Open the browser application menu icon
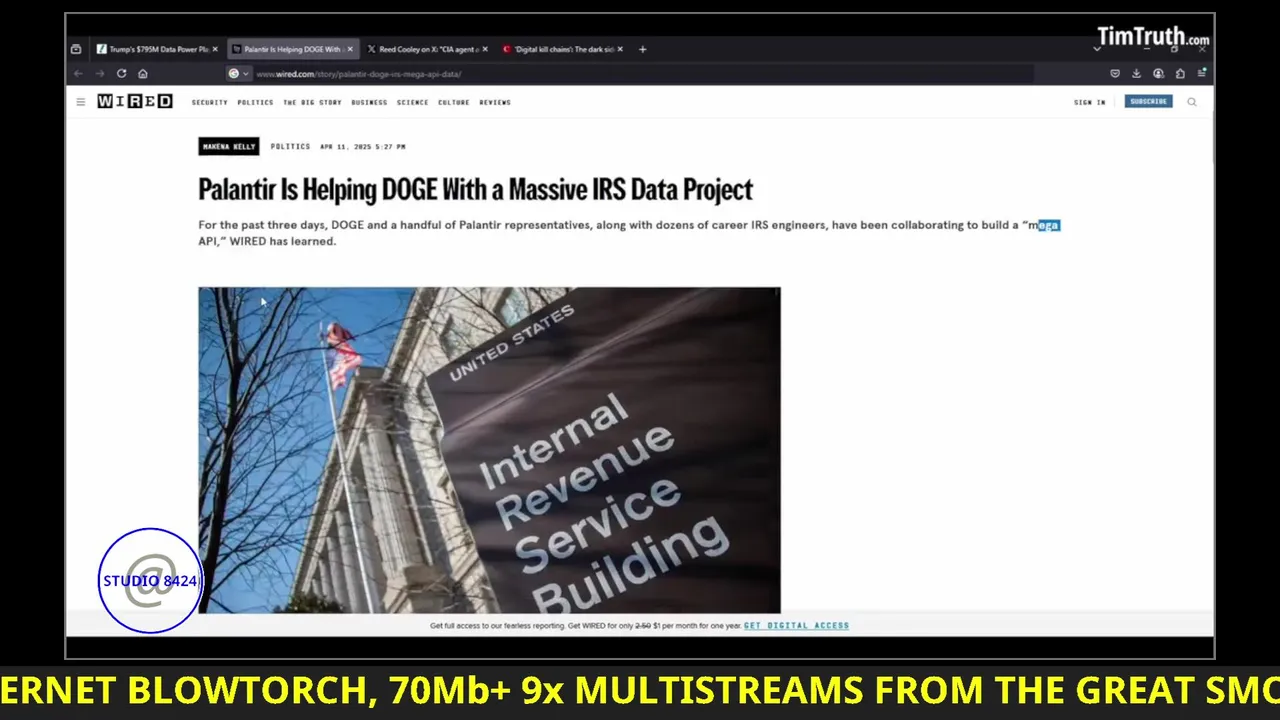 point(1202,73)
